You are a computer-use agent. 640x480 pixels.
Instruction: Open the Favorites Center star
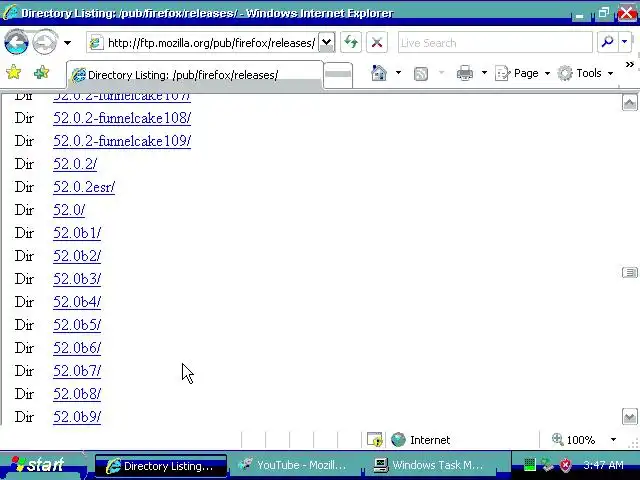point(13,73)
